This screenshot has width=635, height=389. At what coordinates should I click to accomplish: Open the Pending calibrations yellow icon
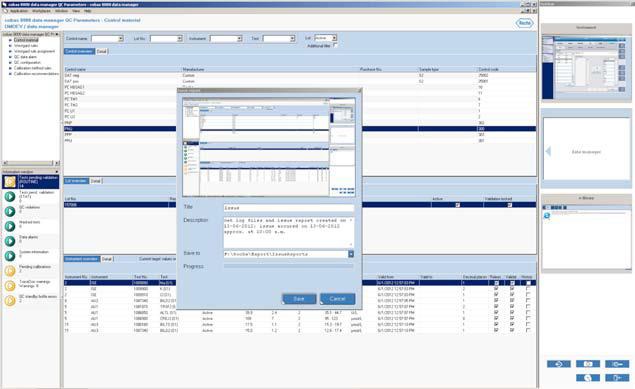(x=10, y=271)
